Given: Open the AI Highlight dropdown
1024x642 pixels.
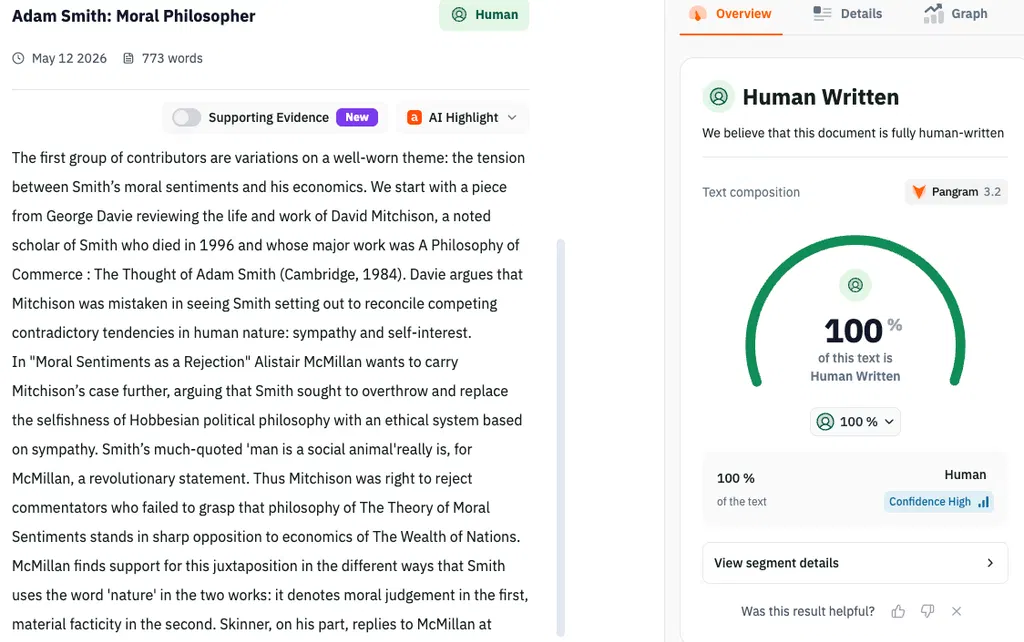Looking at the screenshot, I should pyautogui.click(x=462, y=118).
